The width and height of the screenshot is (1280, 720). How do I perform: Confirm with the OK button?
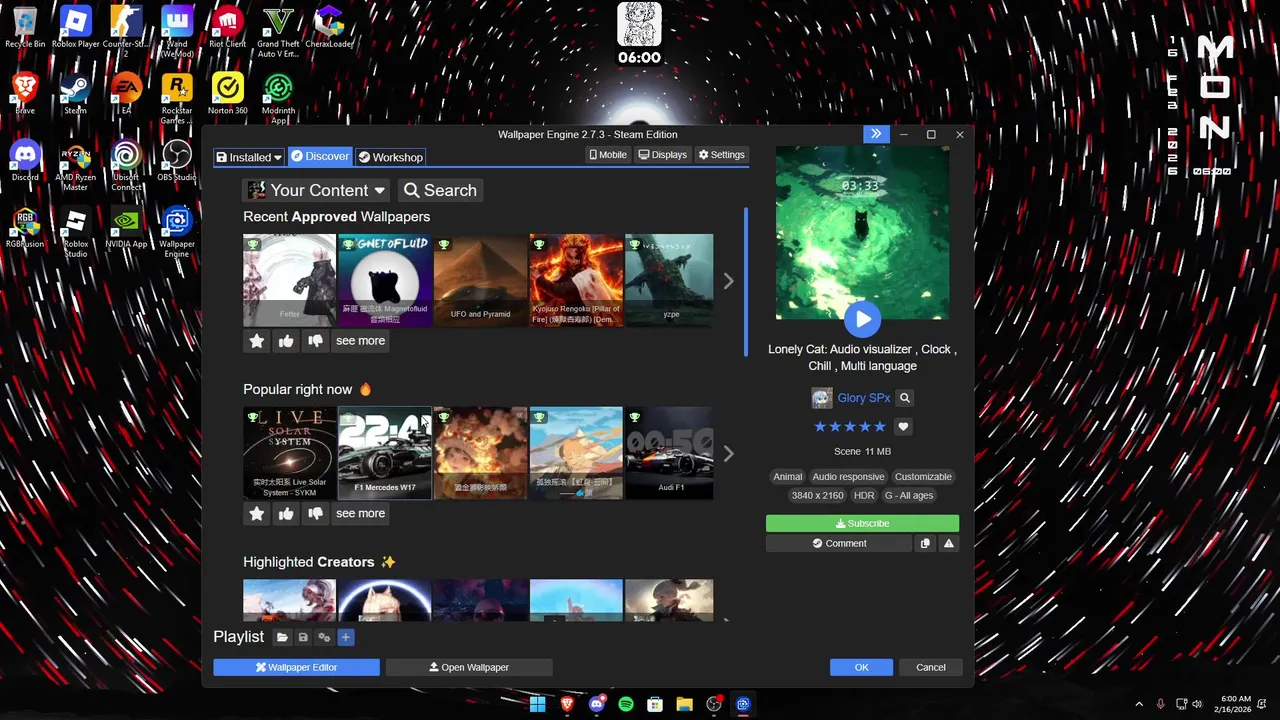[861, 667]
